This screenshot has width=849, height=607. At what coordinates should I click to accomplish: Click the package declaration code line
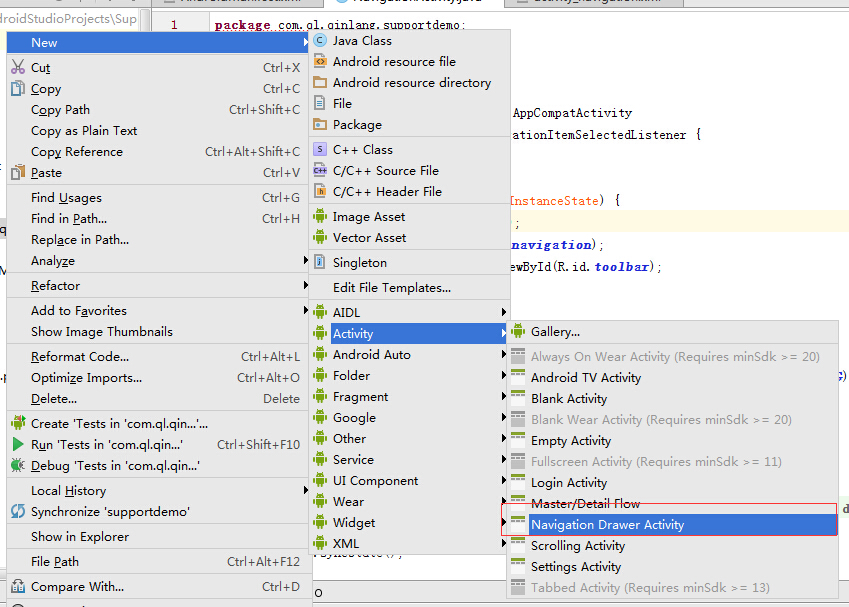(x=339, y=25)
